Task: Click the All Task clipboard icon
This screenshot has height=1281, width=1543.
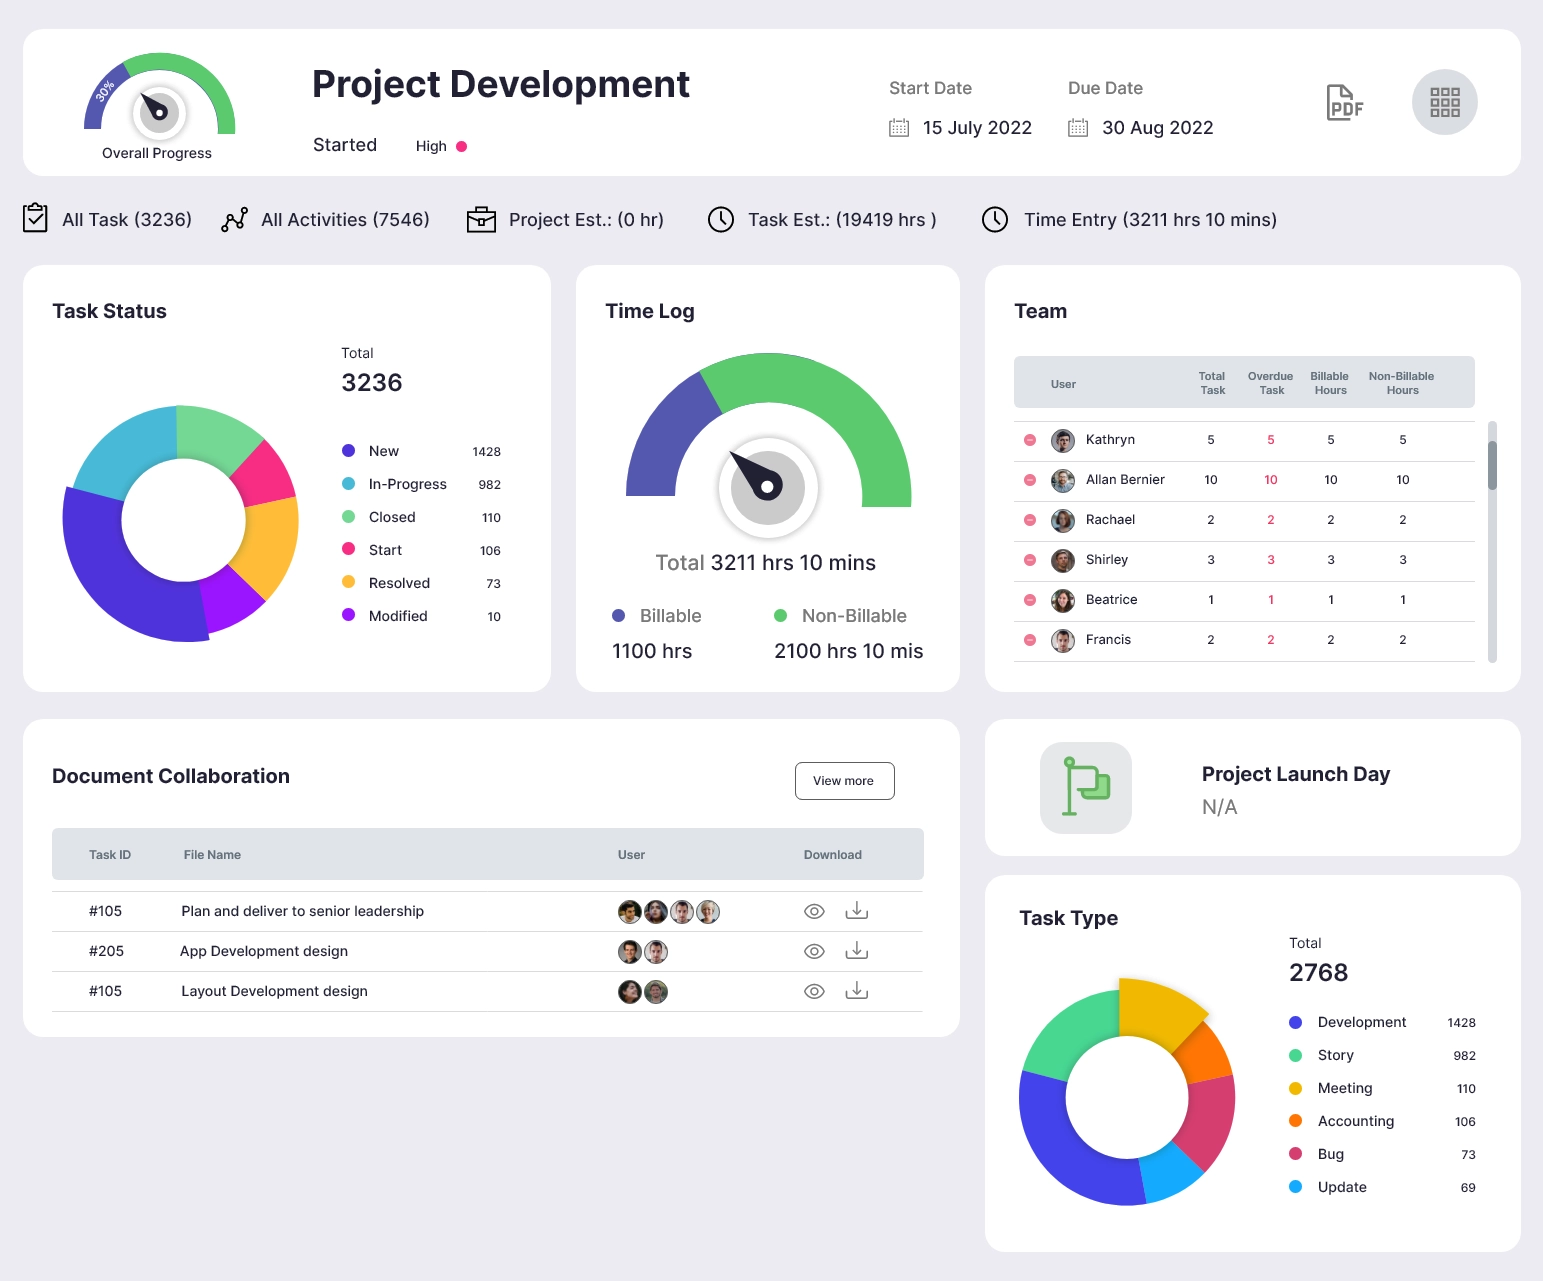Action: [x=35, y=218]
